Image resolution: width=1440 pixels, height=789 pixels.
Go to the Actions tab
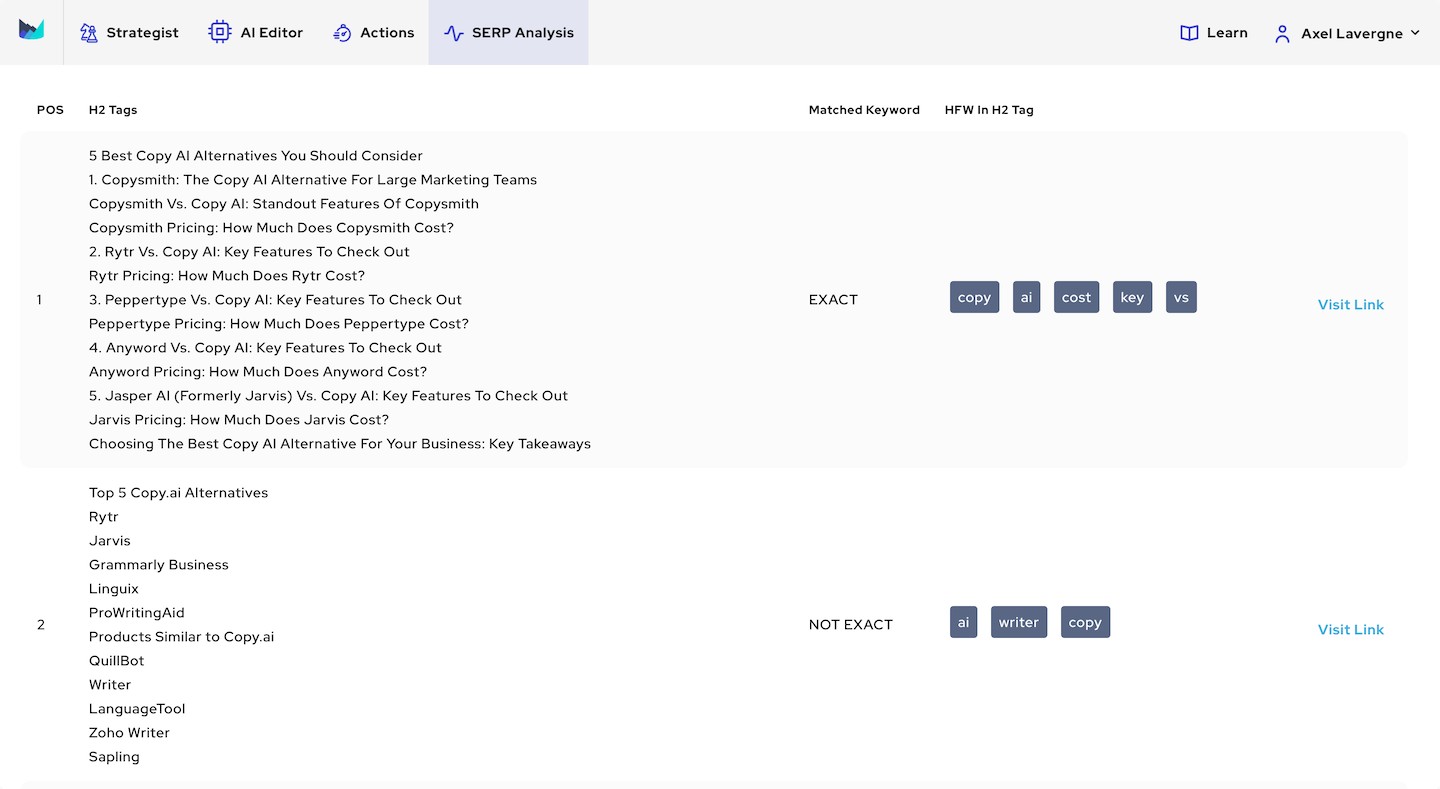(374, 32)
